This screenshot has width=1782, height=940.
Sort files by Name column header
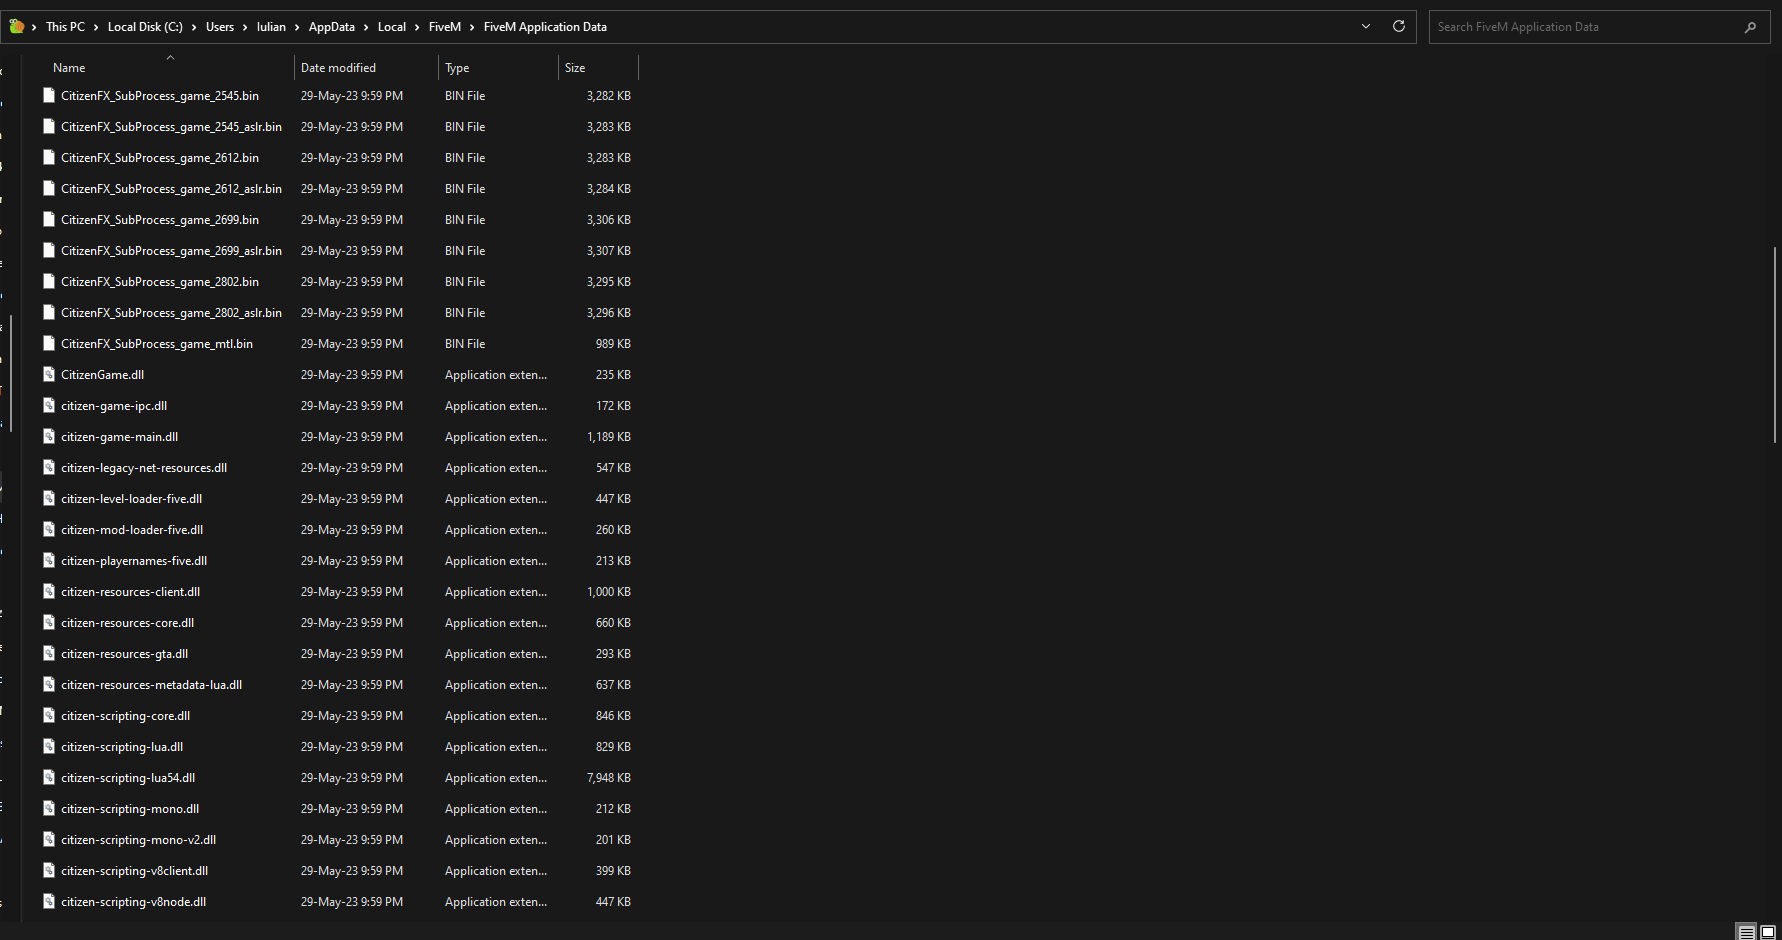pyautogui.click(x=69, y=68)
